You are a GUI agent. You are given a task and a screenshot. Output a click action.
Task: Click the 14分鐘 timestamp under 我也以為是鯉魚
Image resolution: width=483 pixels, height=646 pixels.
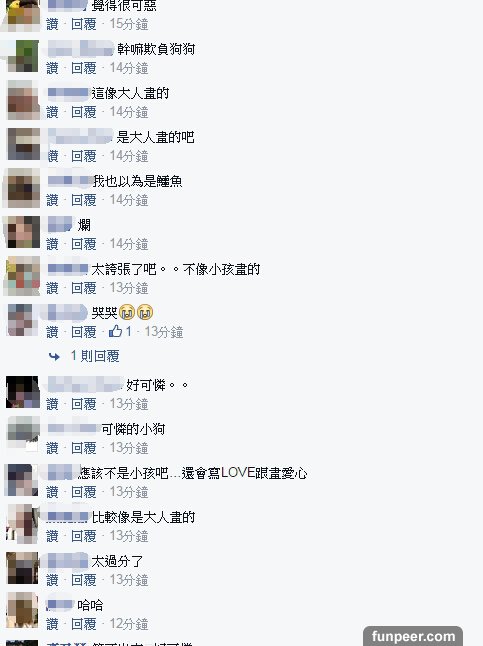[x=129, y=200]
